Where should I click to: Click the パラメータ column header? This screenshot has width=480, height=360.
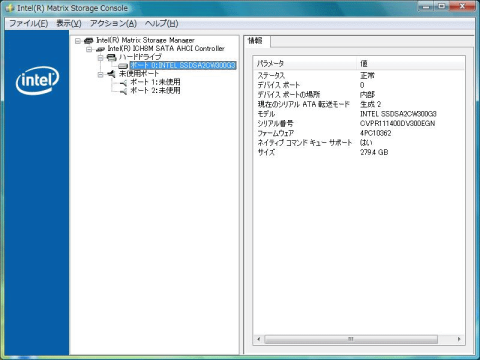(x=305, y=63)
